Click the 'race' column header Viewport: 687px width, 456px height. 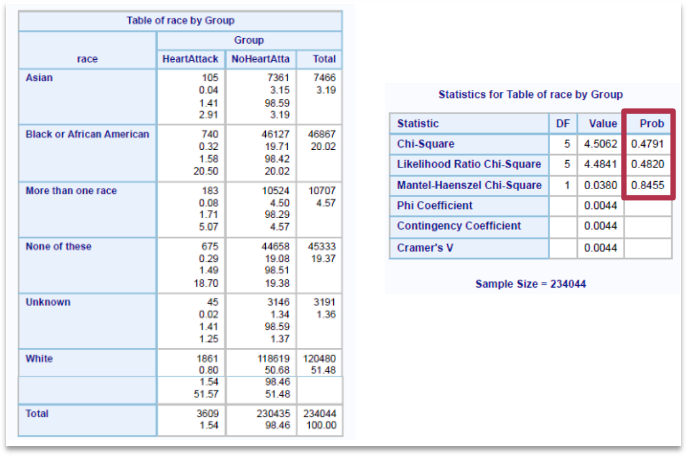[x=87, y=59]
